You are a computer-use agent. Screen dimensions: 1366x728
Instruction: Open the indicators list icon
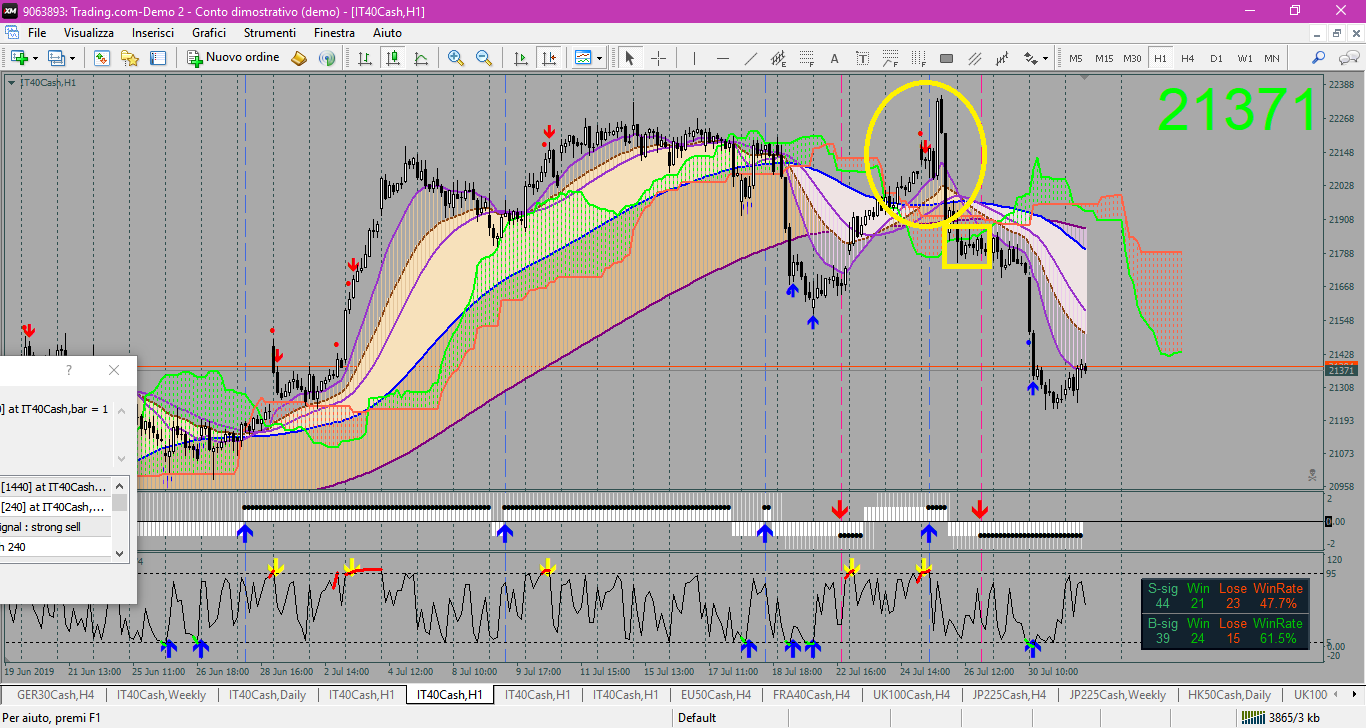click(583, 58)
